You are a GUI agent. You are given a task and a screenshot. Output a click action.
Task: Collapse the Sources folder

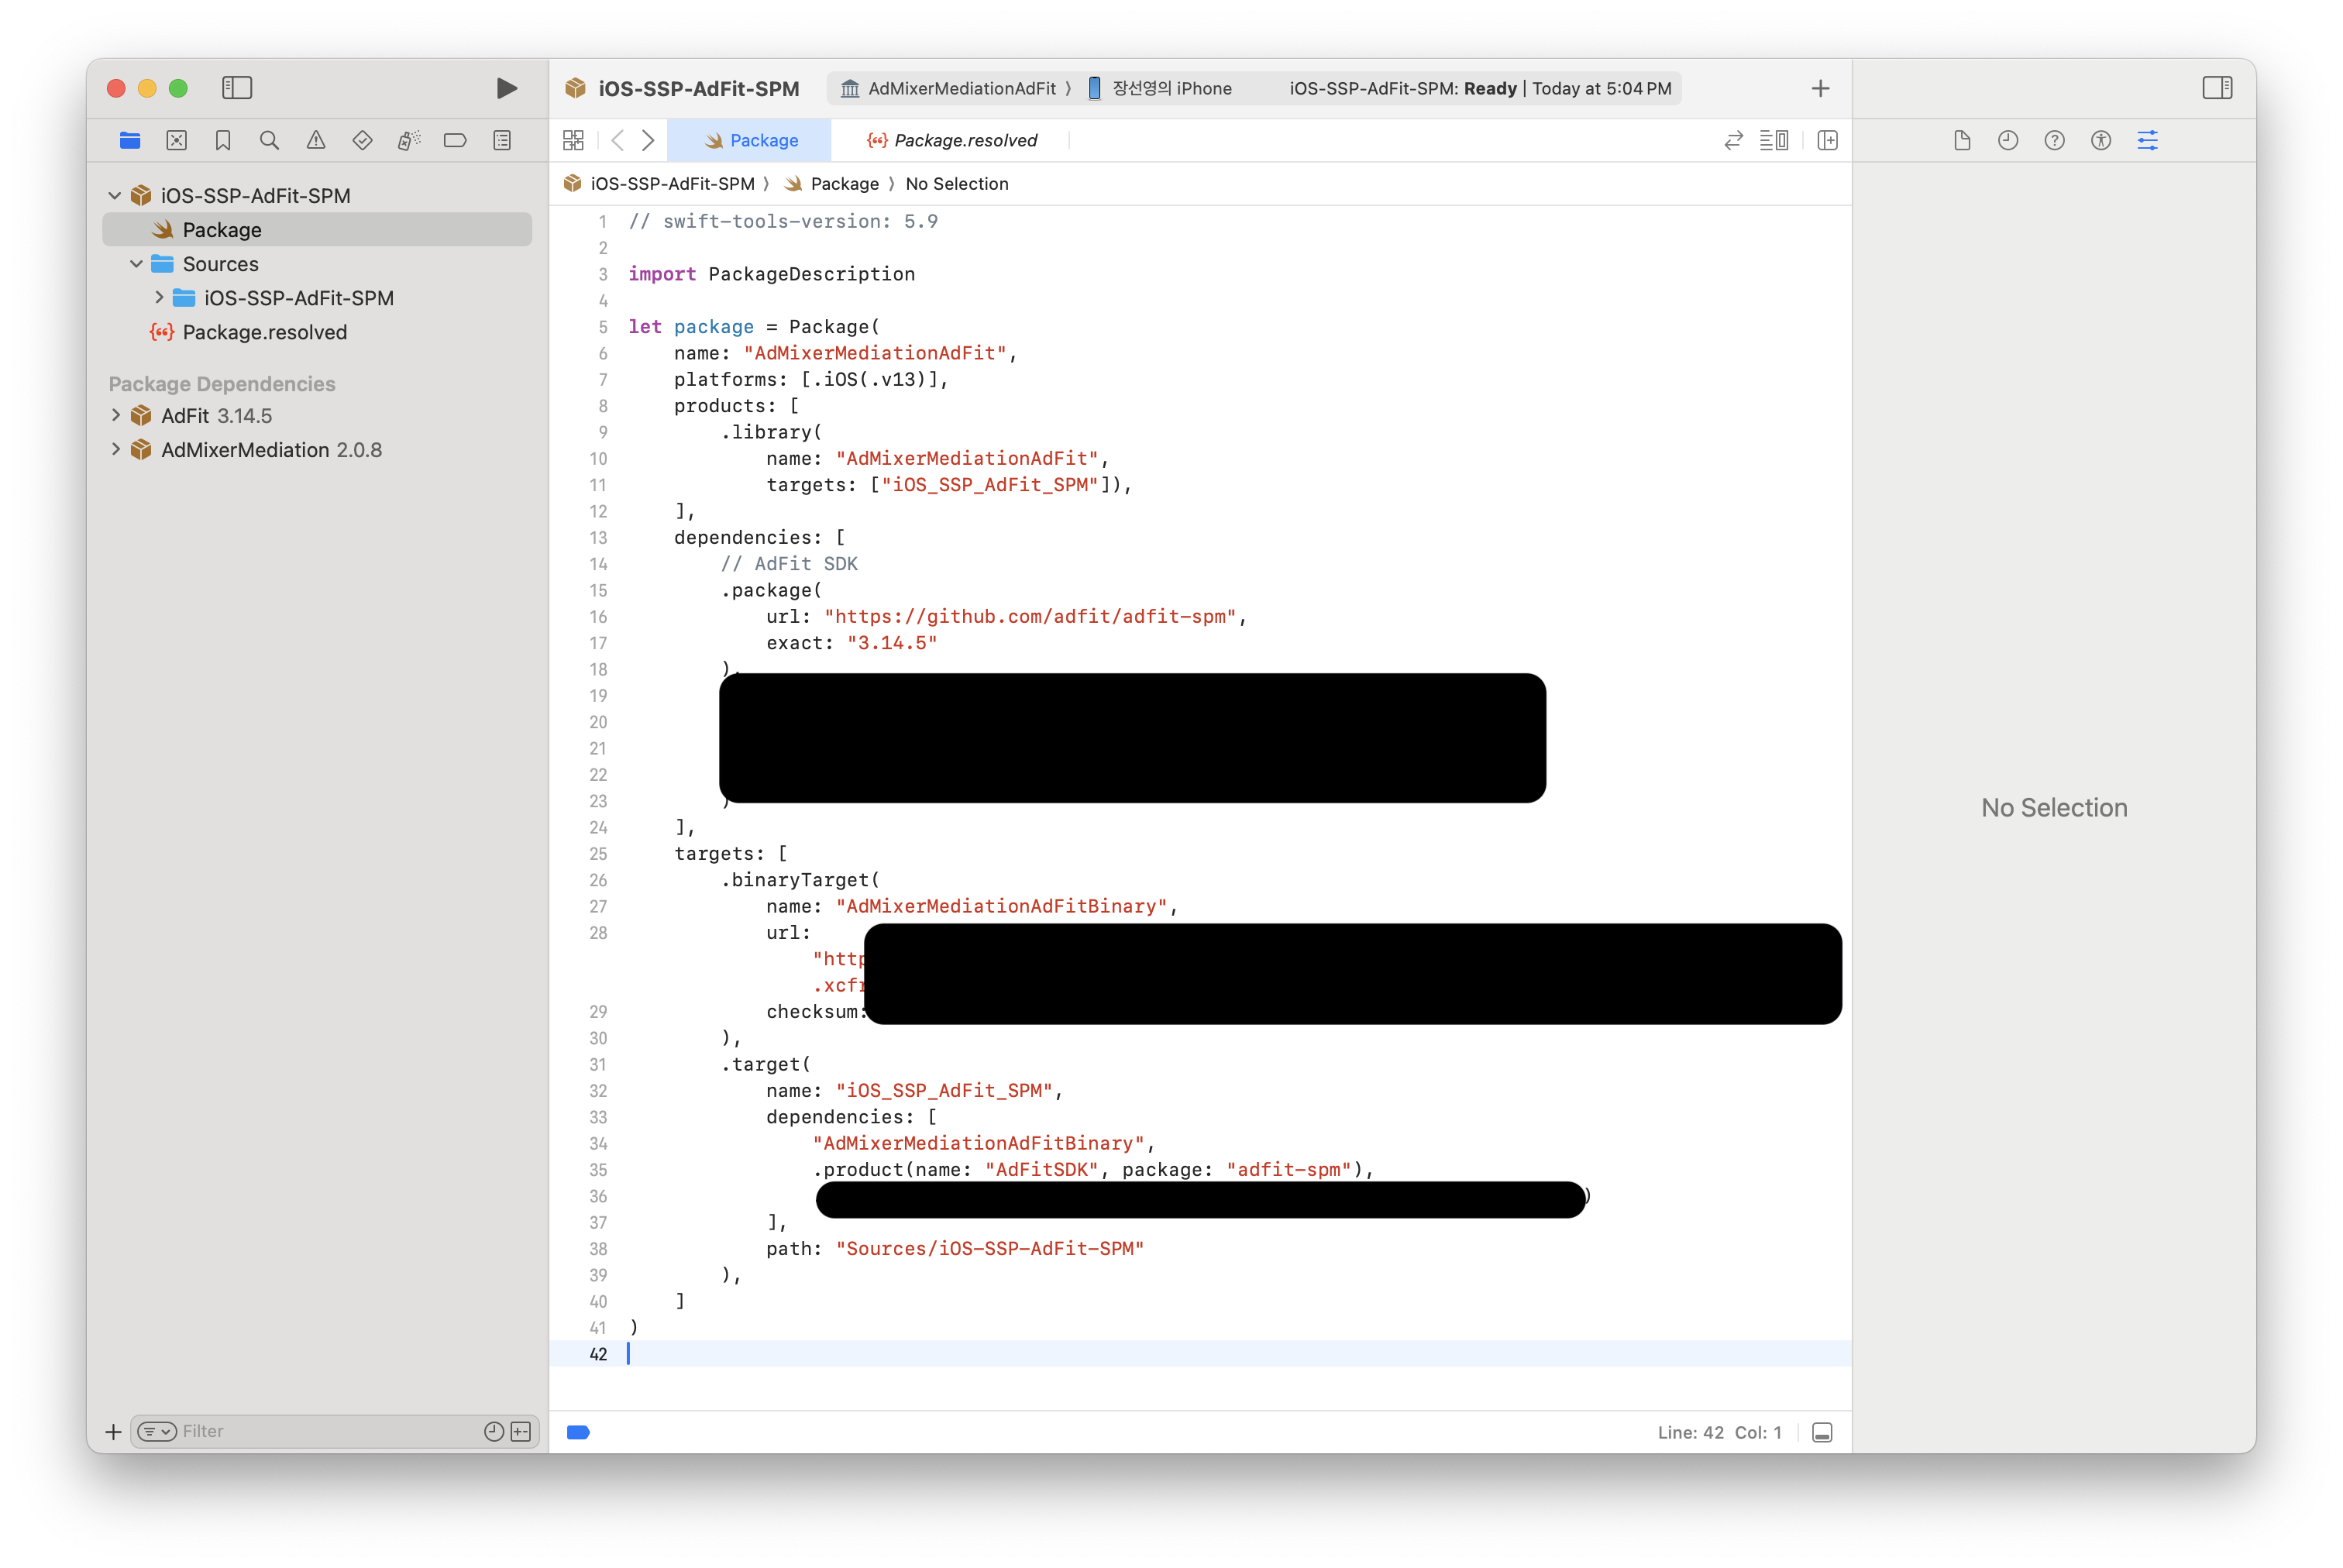137,264
